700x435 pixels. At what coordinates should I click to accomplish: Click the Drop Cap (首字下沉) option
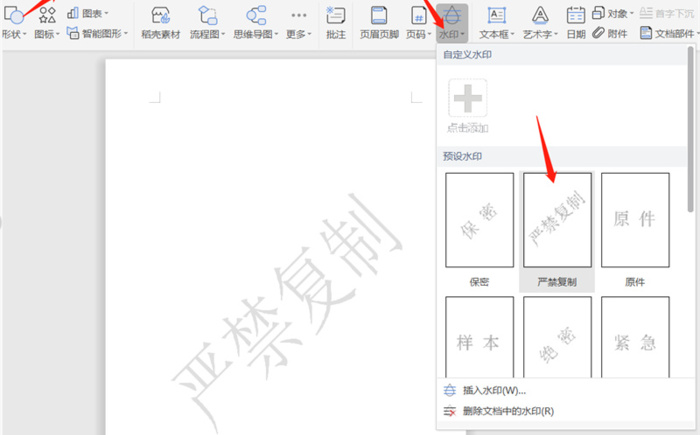[x=667, y=13]
